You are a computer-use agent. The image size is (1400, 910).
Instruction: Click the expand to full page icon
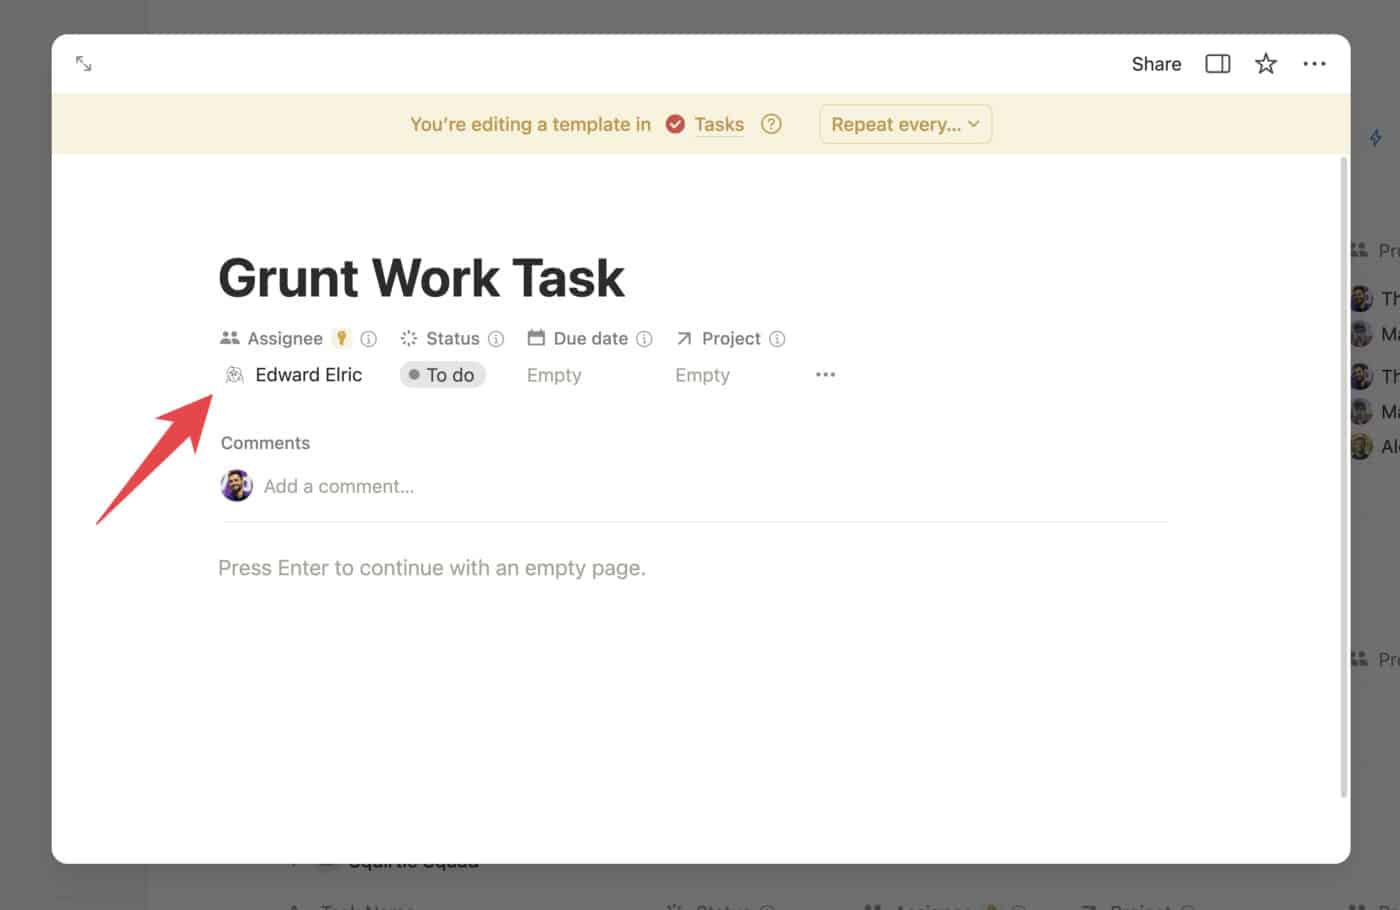point(84,64)
